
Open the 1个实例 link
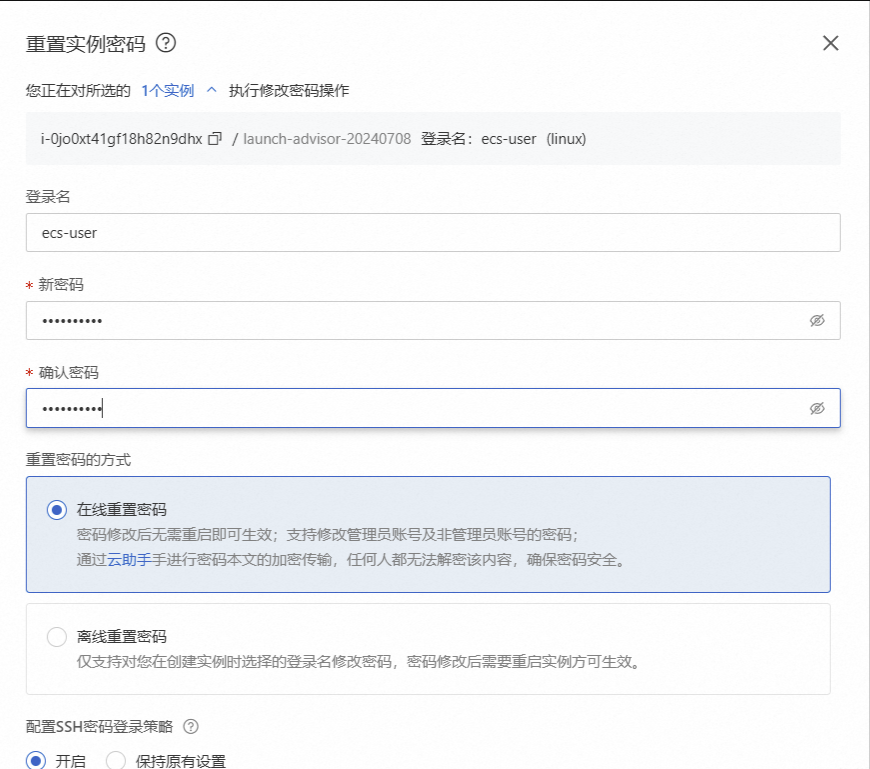click(167, 90)
